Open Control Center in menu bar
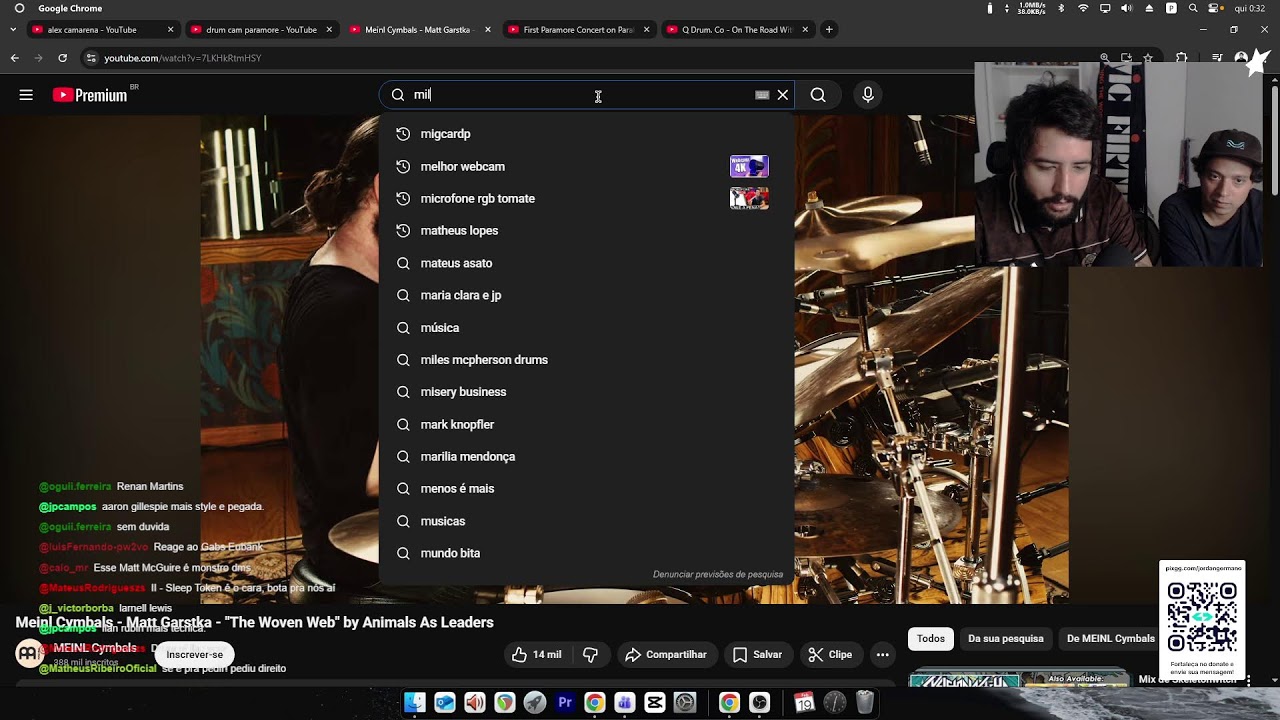 (x=1215, y=8)
